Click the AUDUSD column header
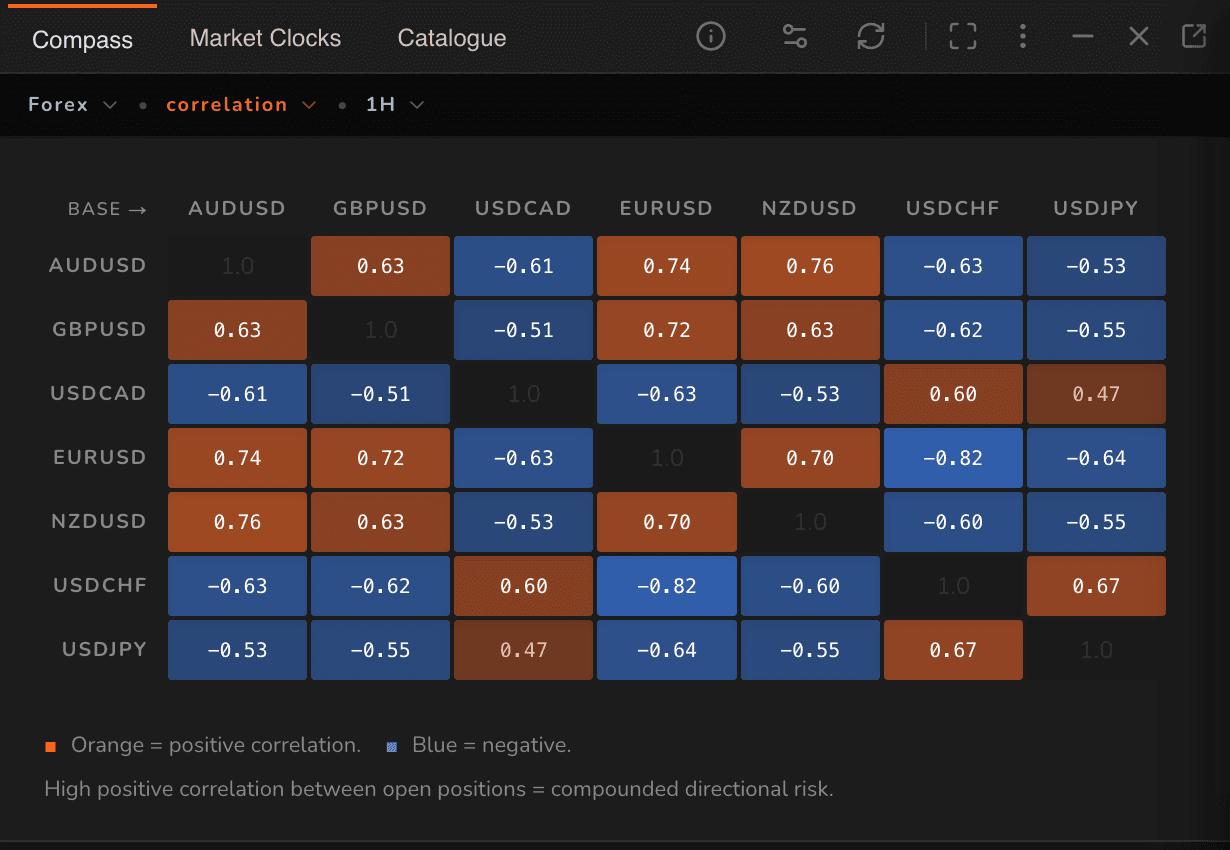Image resolution: width=1230 pixels, height=850 pixels. (x=237, y=208)
